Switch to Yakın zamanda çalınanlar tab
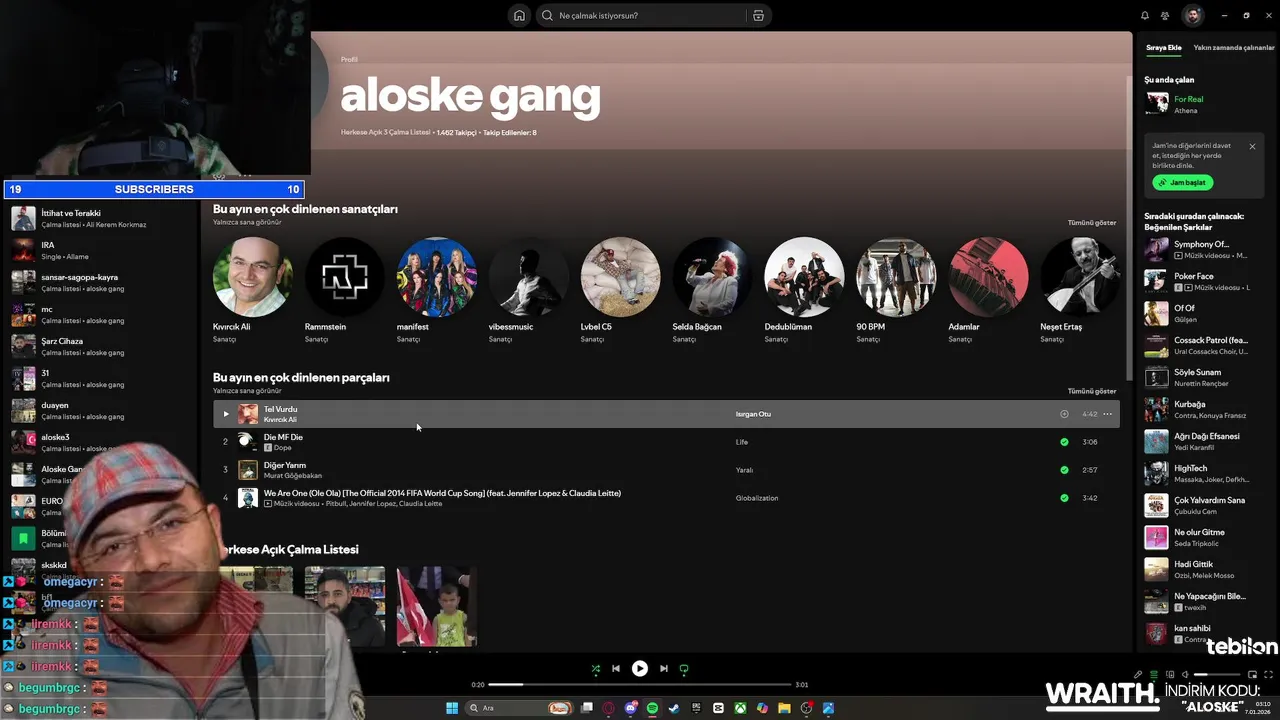Viewport: 1280px width, 720px height. pos(1234,48)
